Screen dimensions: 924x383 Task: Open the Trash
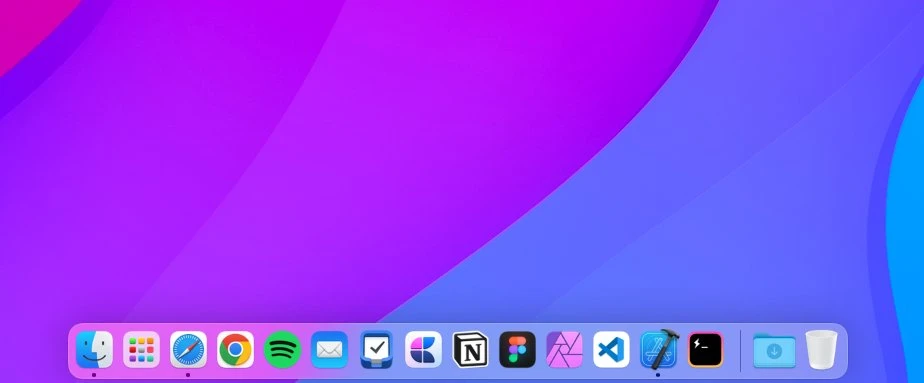[x=821, y=349]
